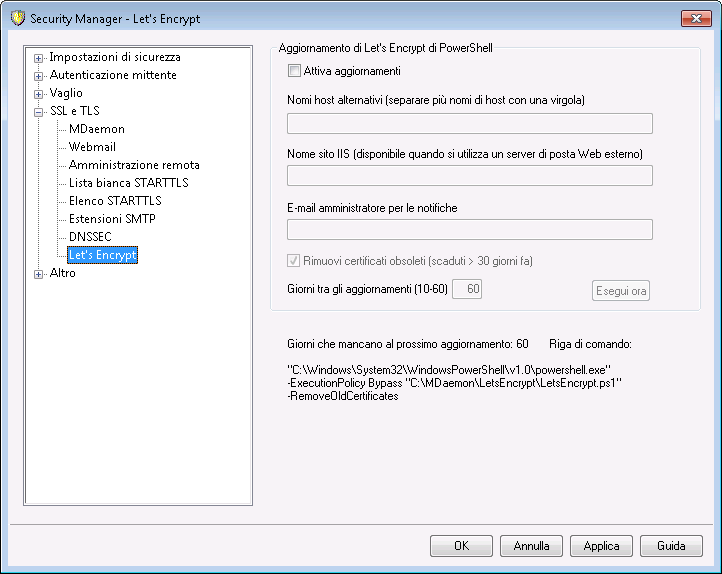
Task: Open the Webmail tree item
Action: pyautogui.click(x=92, y=147)
